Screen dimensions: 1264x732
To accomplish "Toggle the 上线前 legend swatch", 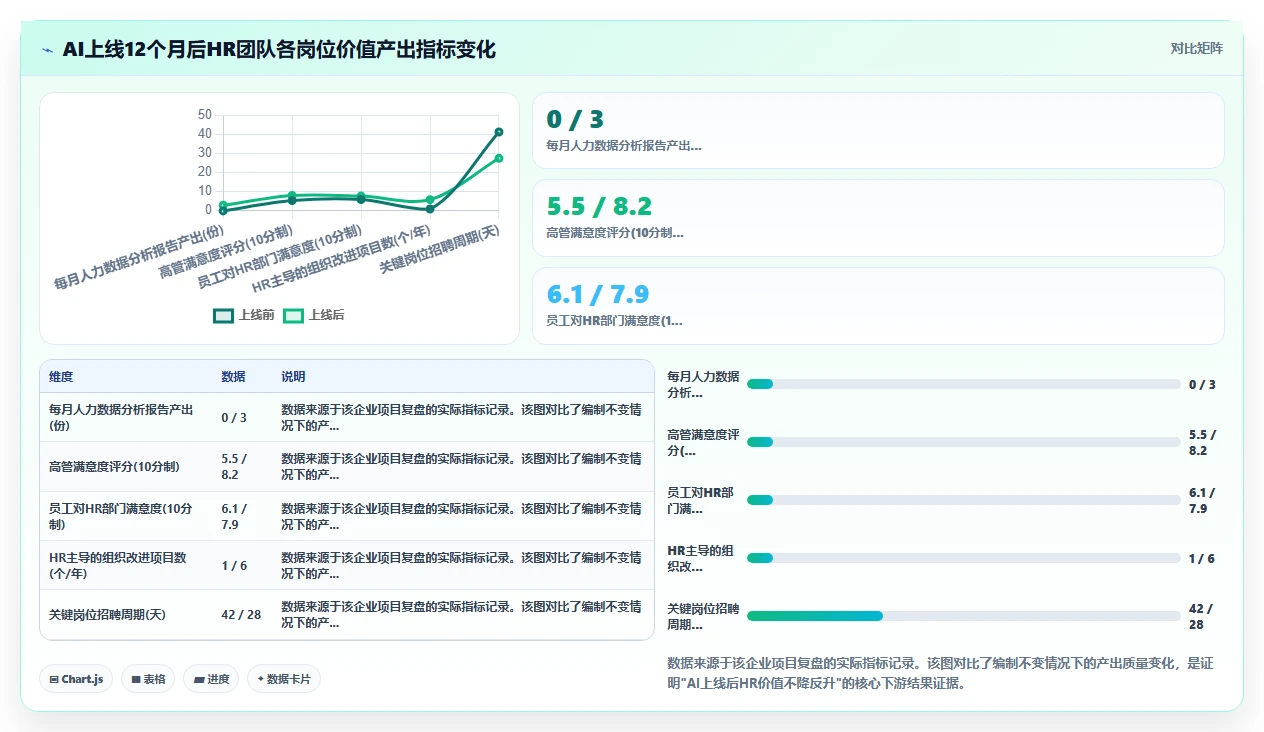I will (x=223, y=315).
